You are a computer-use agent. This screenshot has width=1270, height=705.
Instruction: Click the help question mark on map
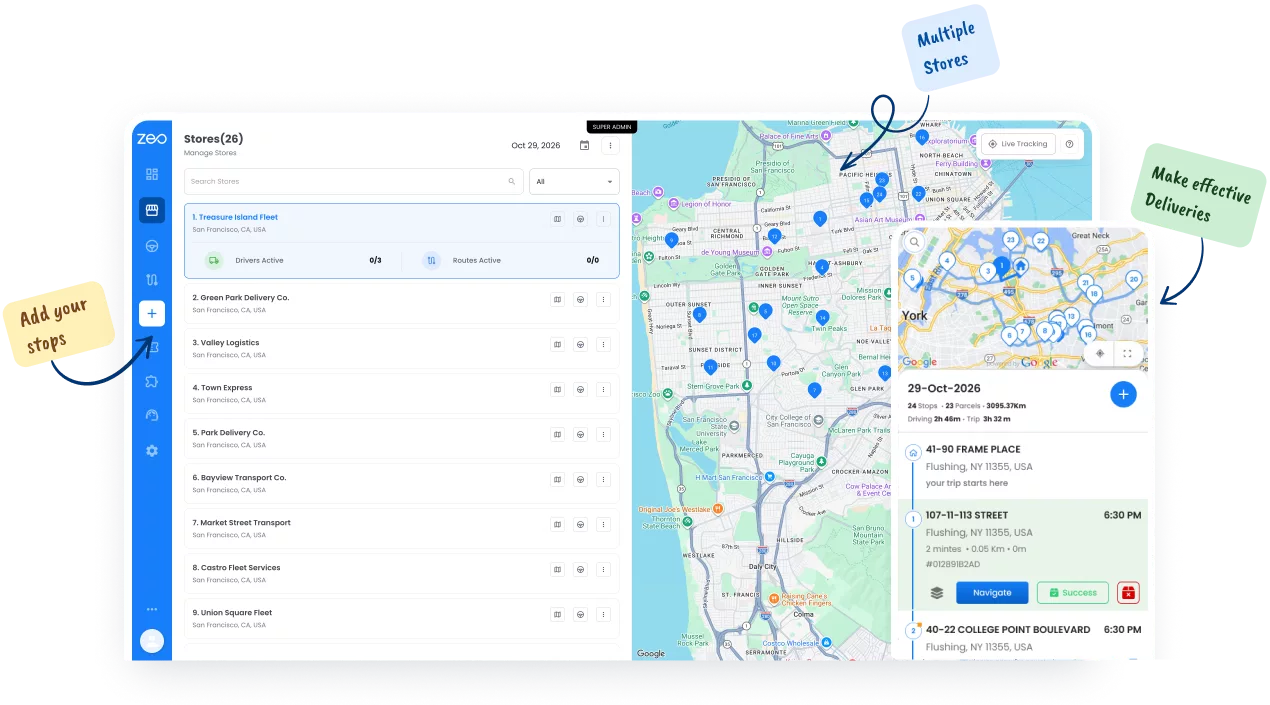coord(1069,144)
